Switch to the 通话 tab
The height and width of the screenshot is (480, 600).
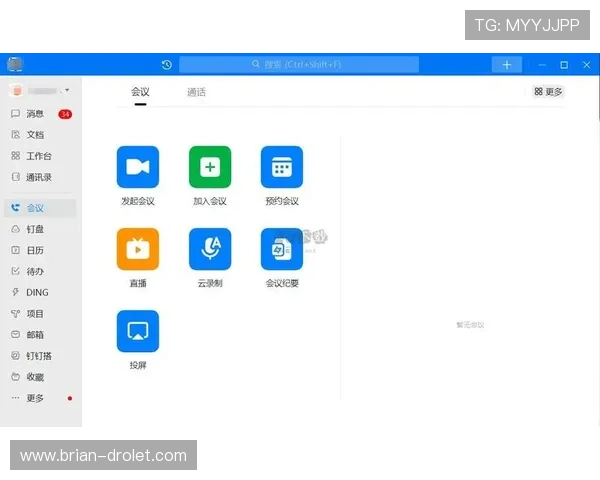click(x=196, y=92)
